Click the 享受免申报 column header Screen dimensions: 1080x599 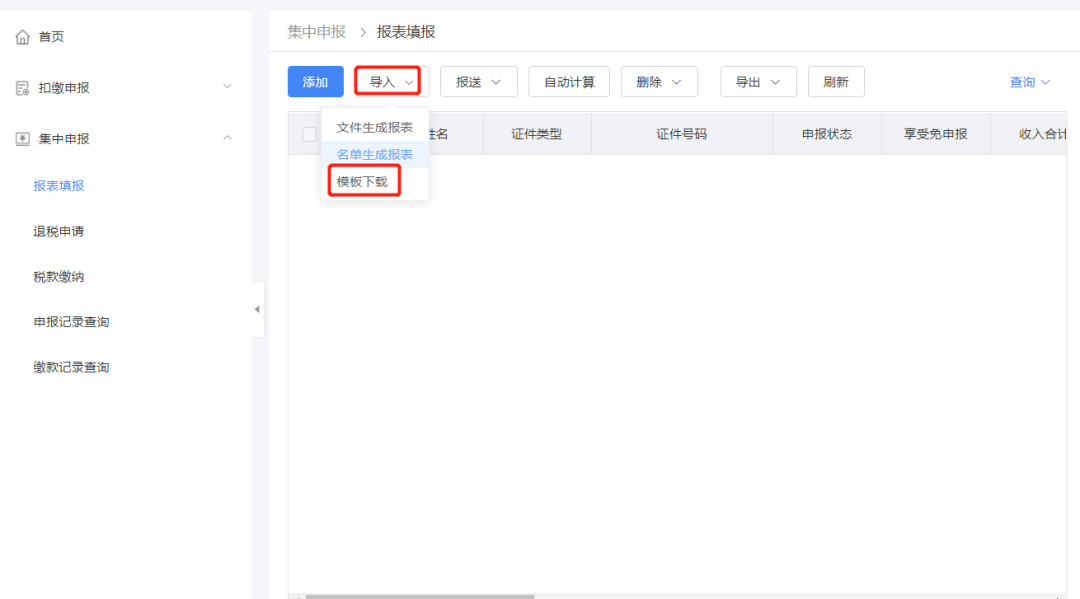935,134
